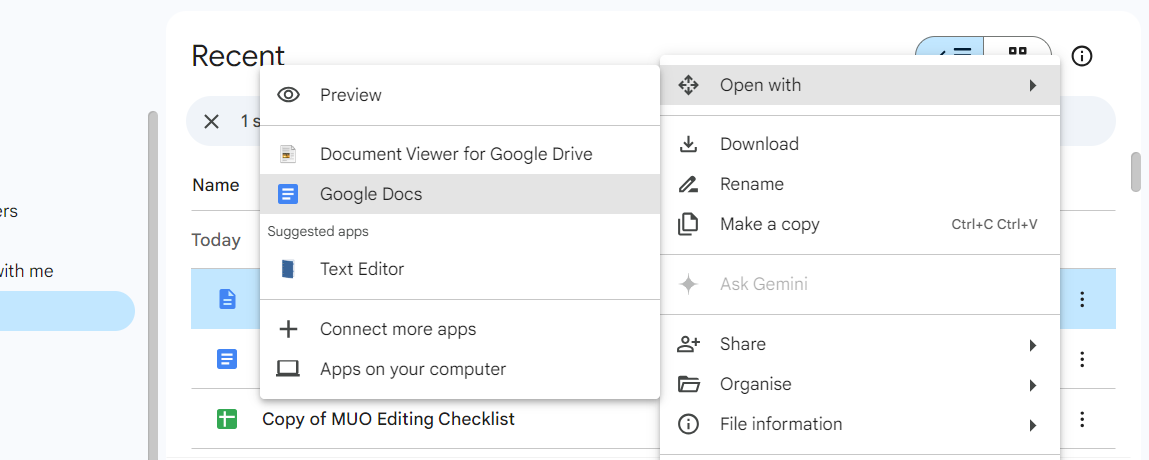This screenshot has width=1149, height=460.
Task: Expand the File information submenu arrow
Action: click(x=1032, y=424)
